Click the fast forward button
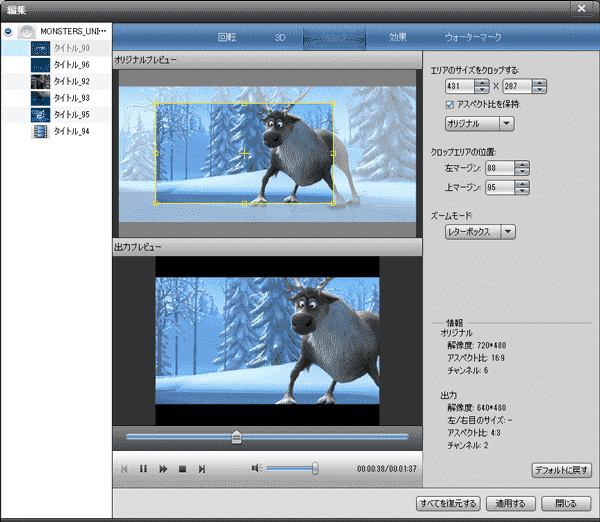 point(163,469)
